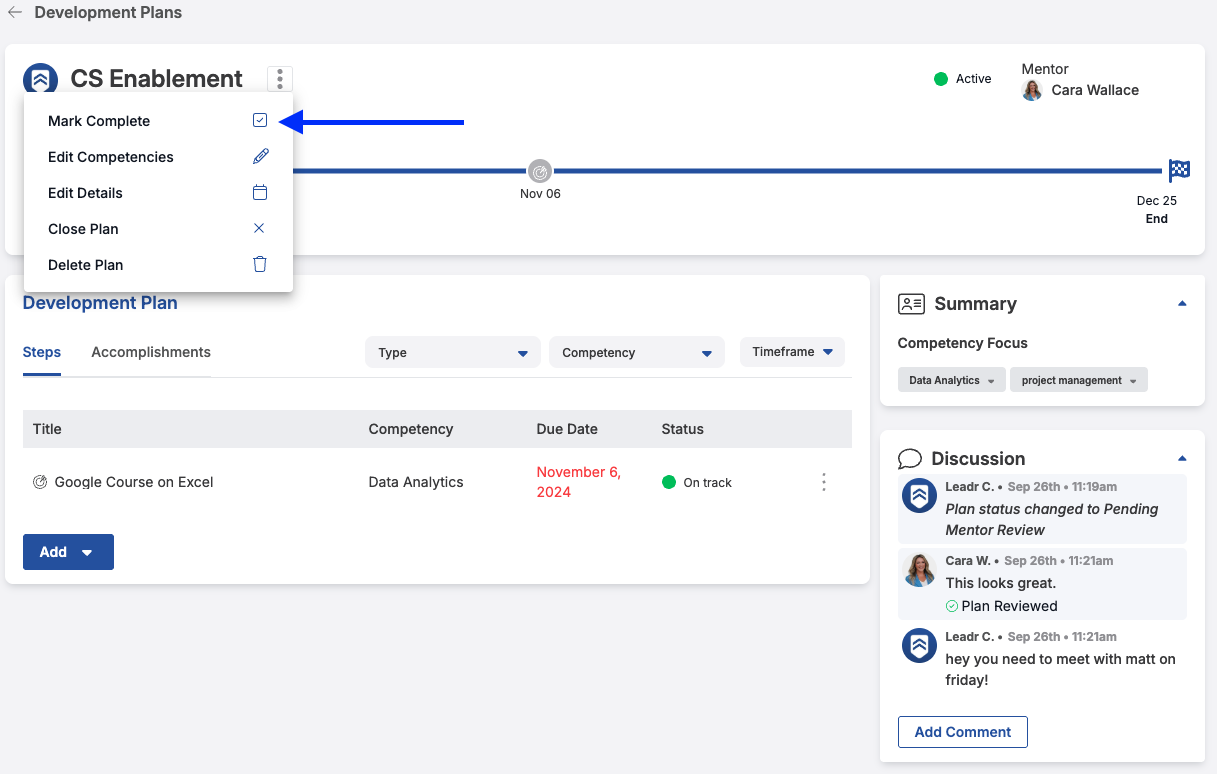The image size is (1217, 774).
Task: Collapse the Summary panel
Action: 1182,303
